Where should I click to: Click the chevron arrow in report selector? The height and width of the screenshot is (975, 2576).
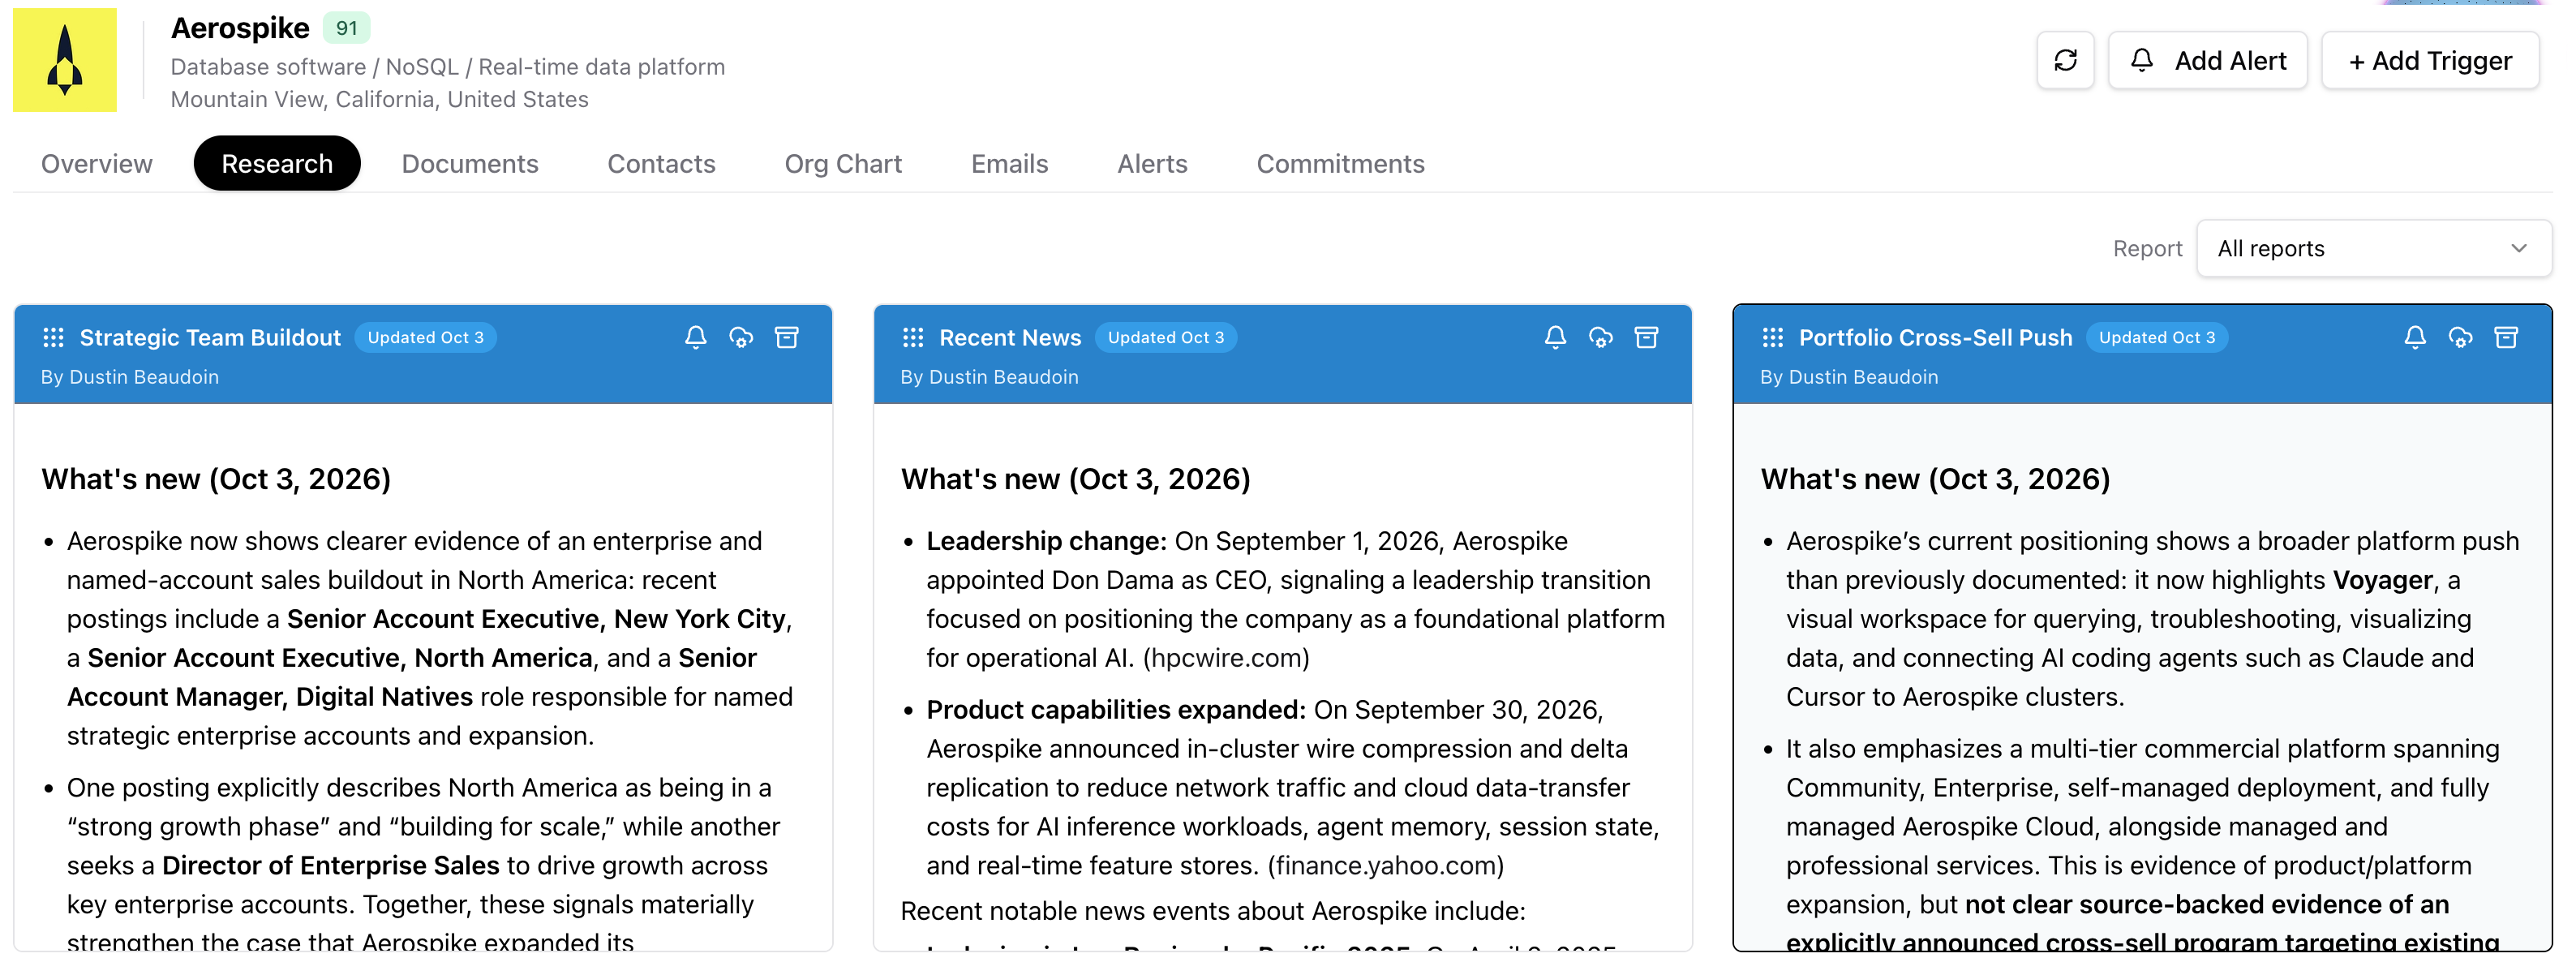(x=2519, y=248)
